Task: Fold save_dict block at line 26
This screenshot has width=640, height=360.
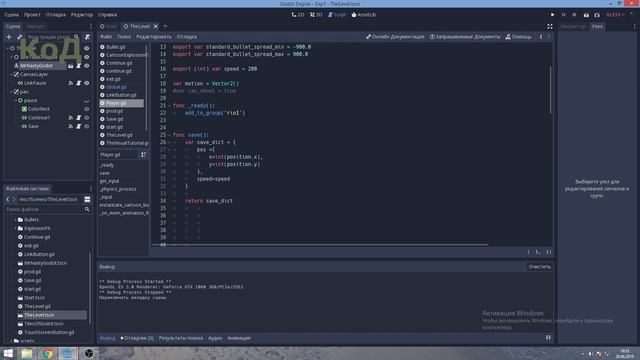Action: [x=169, y=142]
